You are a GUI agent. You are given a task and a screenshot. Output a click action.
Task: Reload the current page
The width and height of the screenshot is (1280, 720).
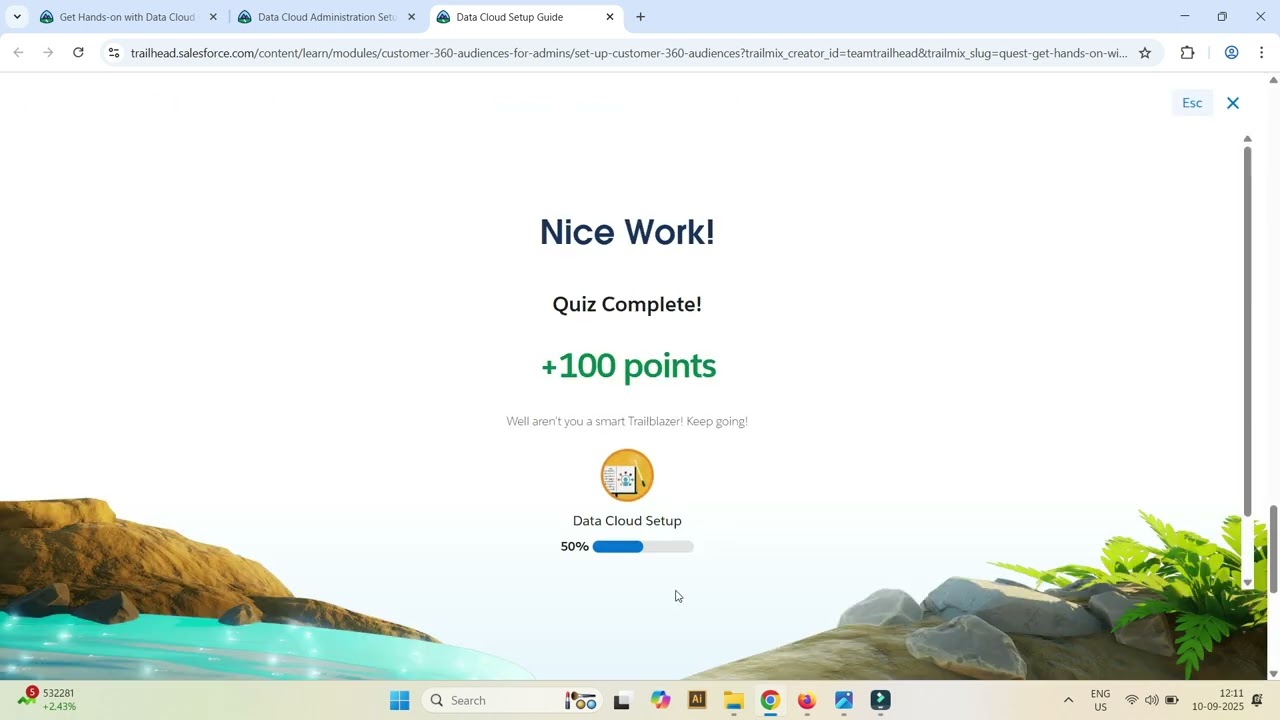[78, 53]
